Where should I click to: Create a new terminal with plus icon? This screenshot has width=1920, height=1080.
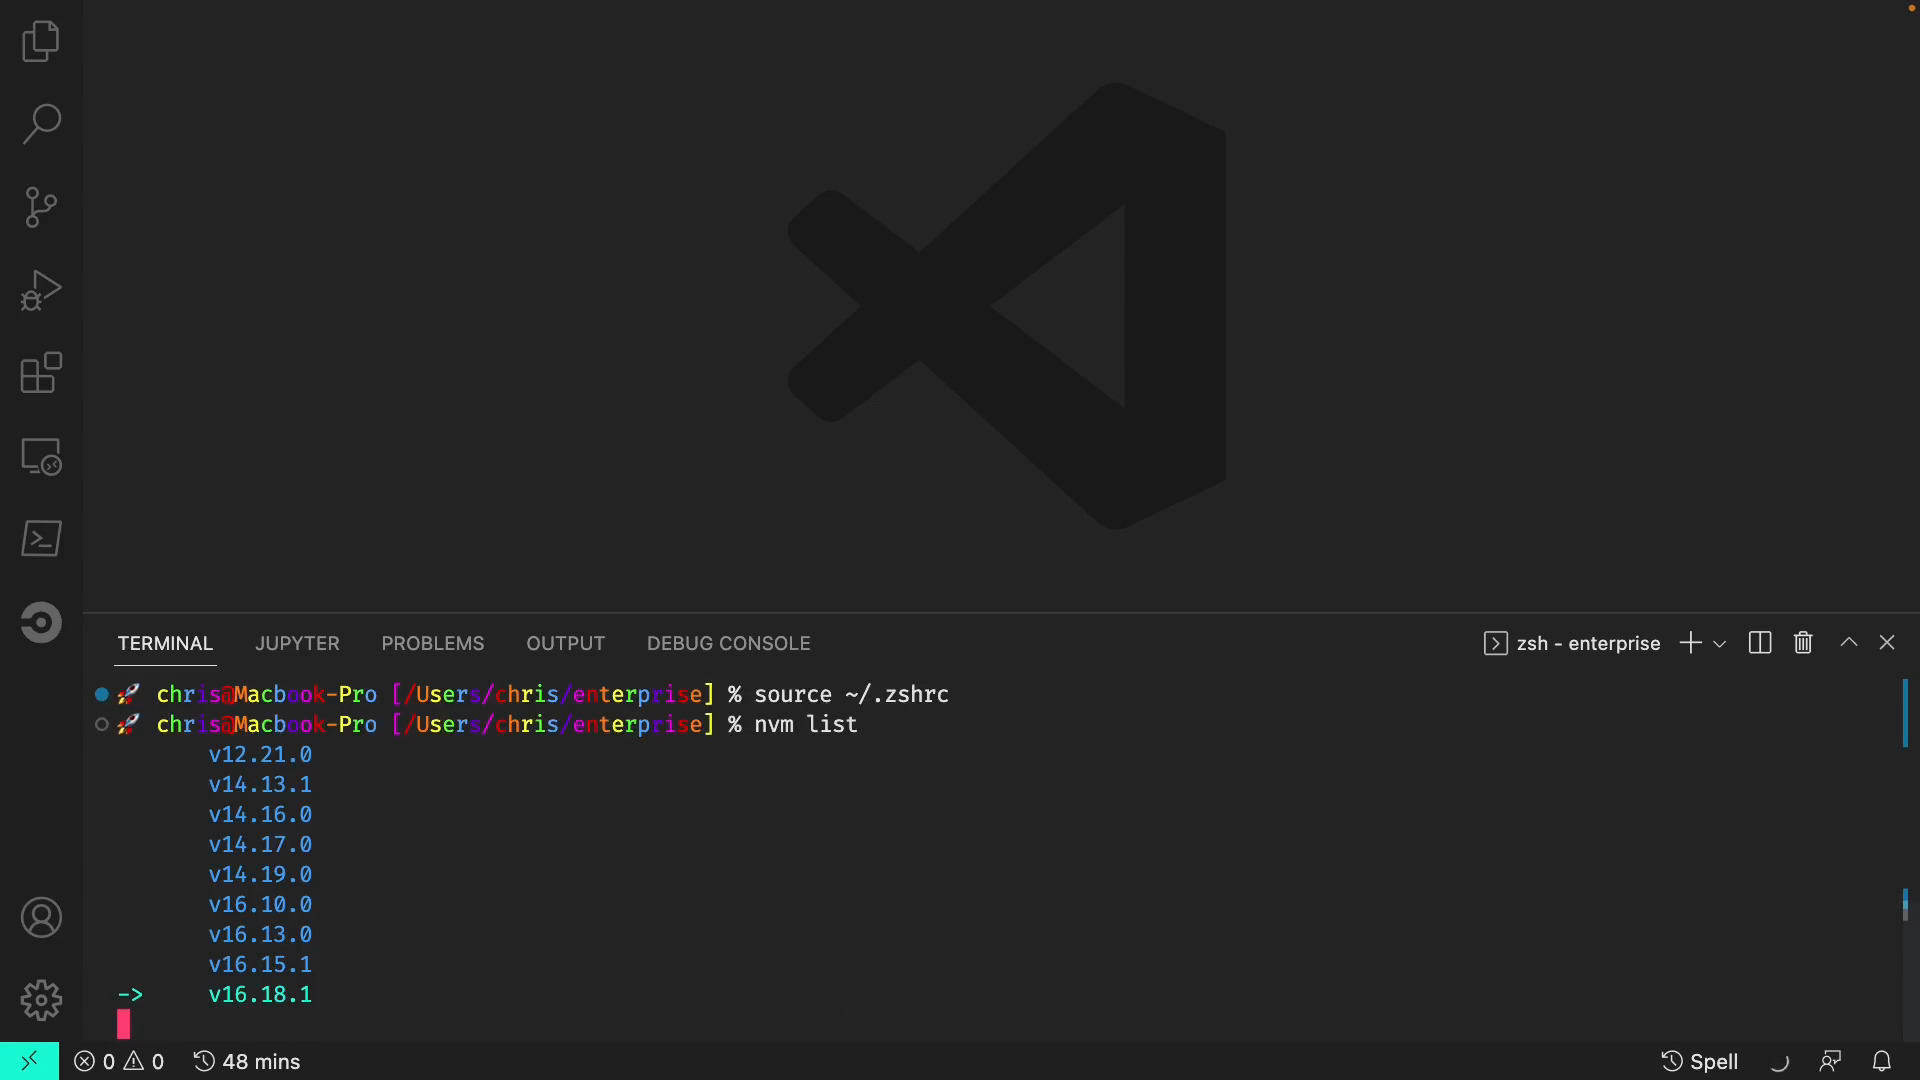tap(1690, 642)
